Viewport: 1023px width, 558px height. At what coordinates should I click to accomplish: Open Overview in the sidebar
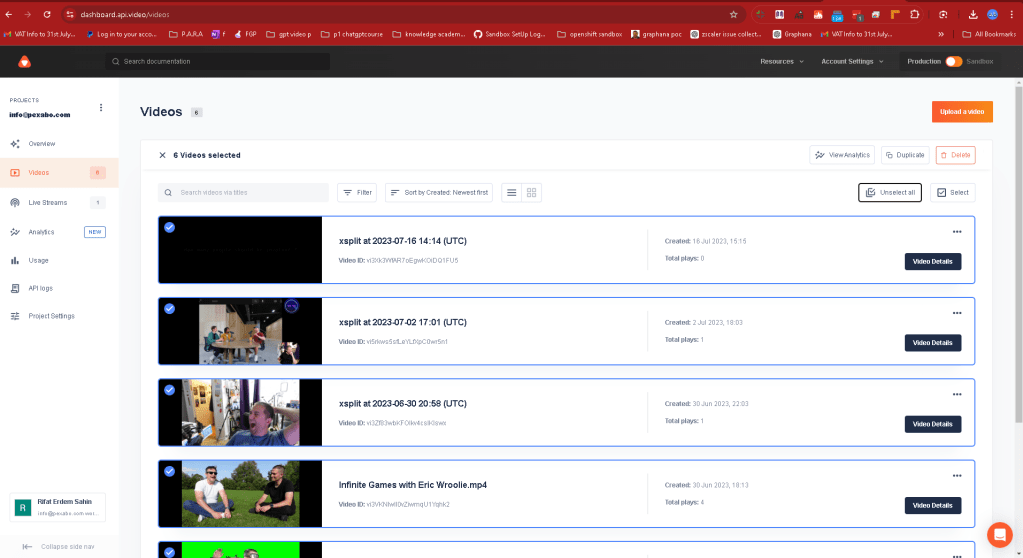[x=59, y=144]
